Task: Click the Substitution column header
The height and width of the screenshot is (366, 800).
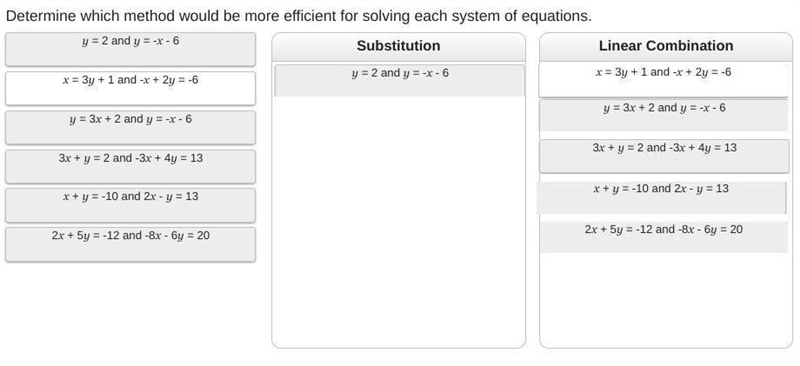Action: click(x=398, y=46)
